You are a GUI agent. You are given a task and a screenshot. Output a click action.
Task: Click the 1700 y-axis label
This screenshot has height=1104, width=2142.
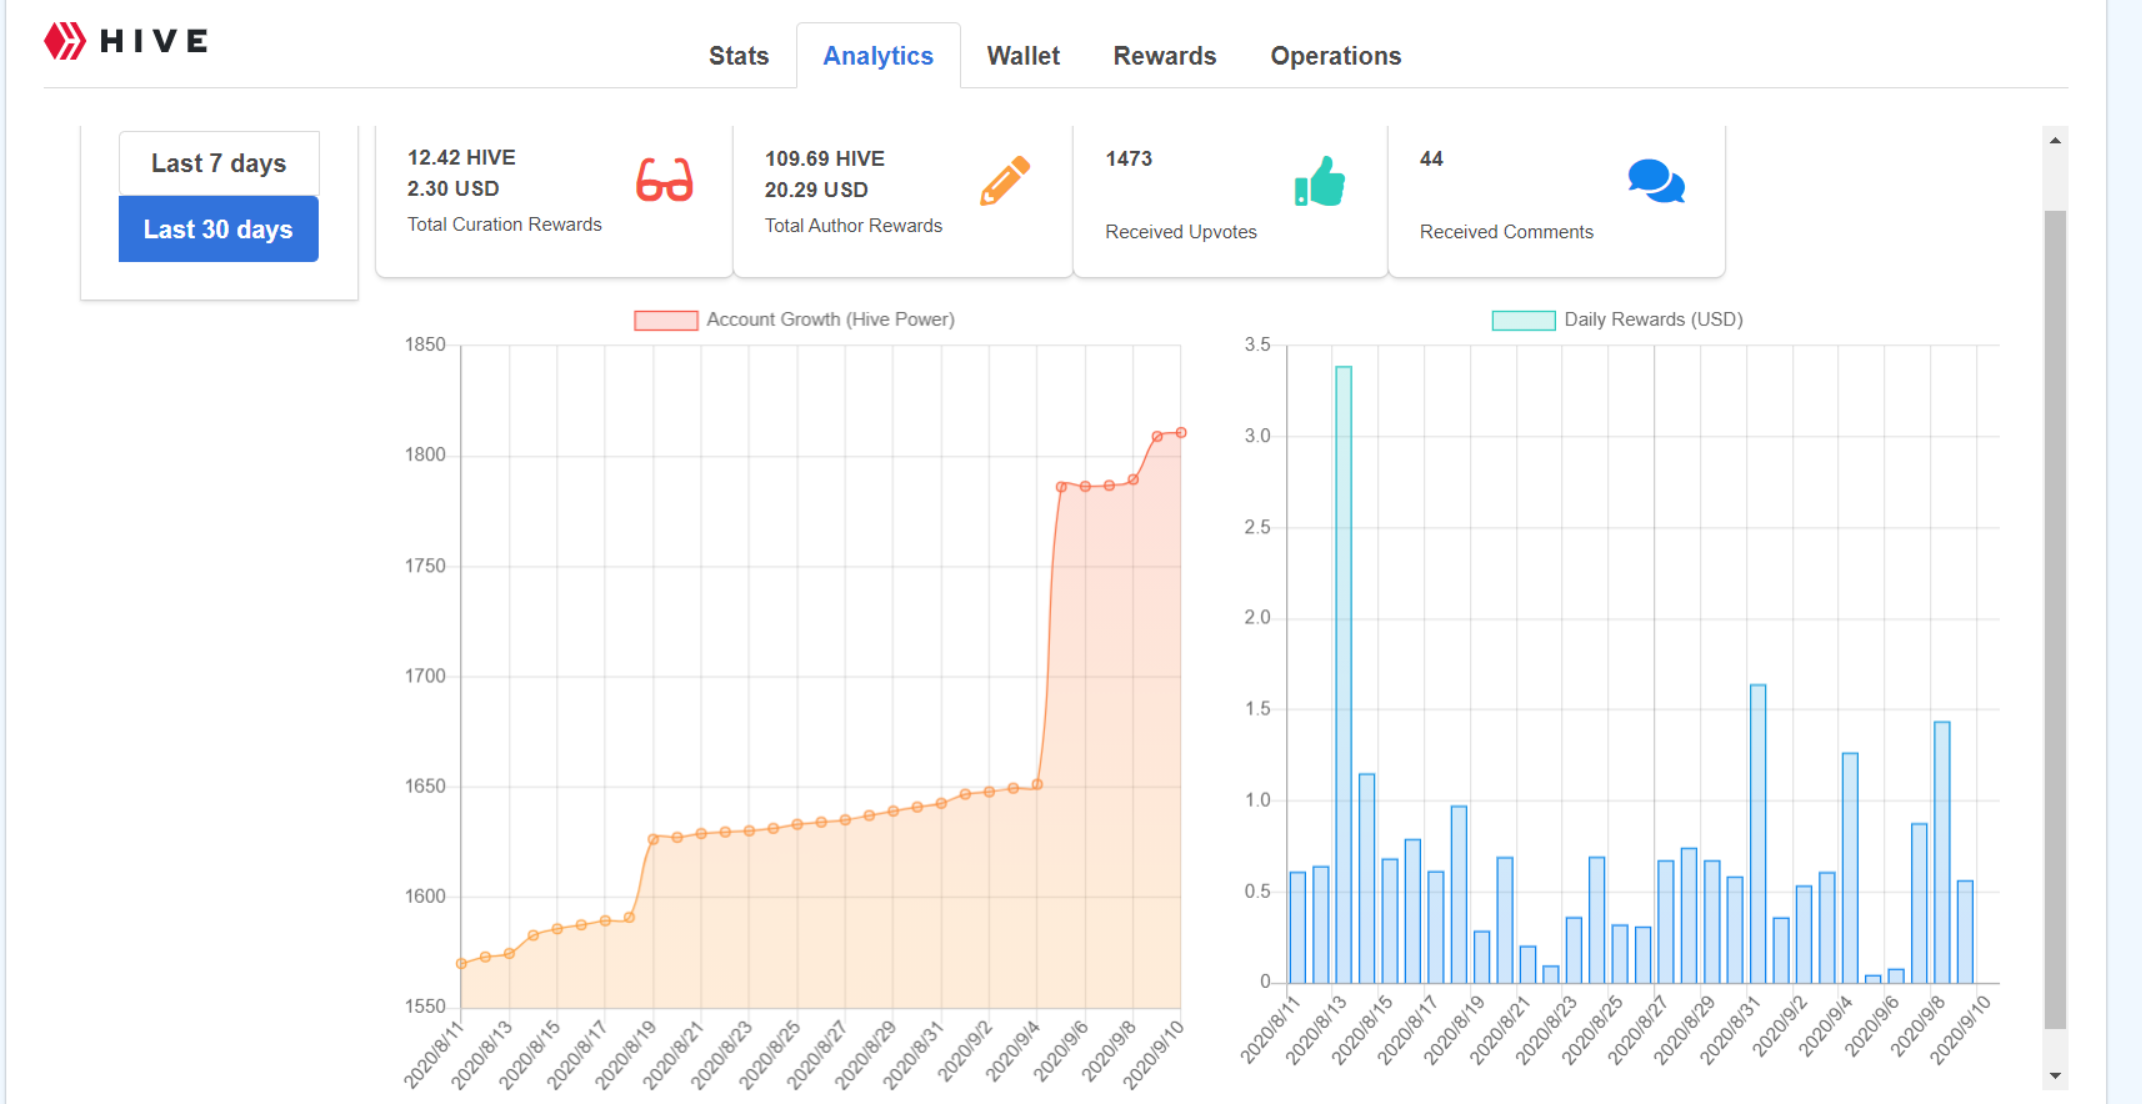[425, 676]
